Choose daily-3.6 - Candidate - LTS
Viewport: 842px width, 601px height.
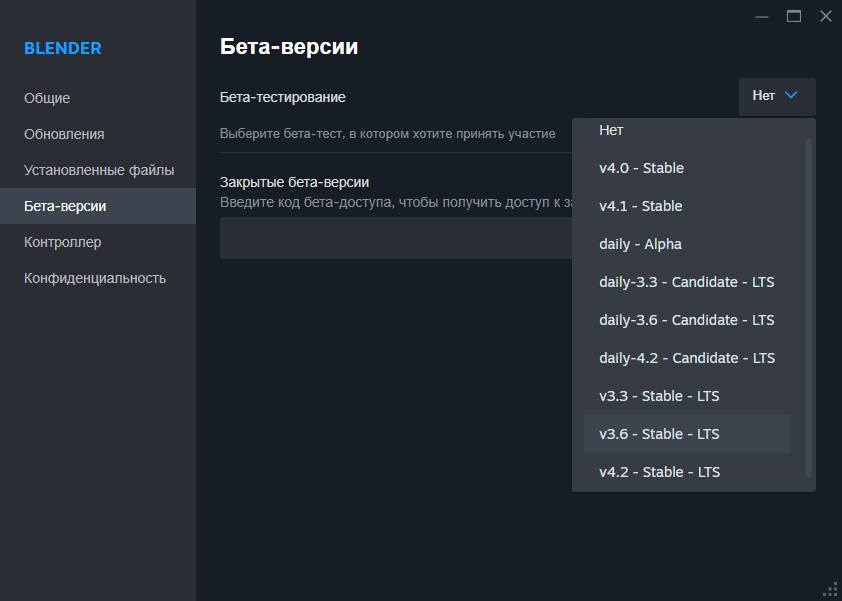[686, 320]
